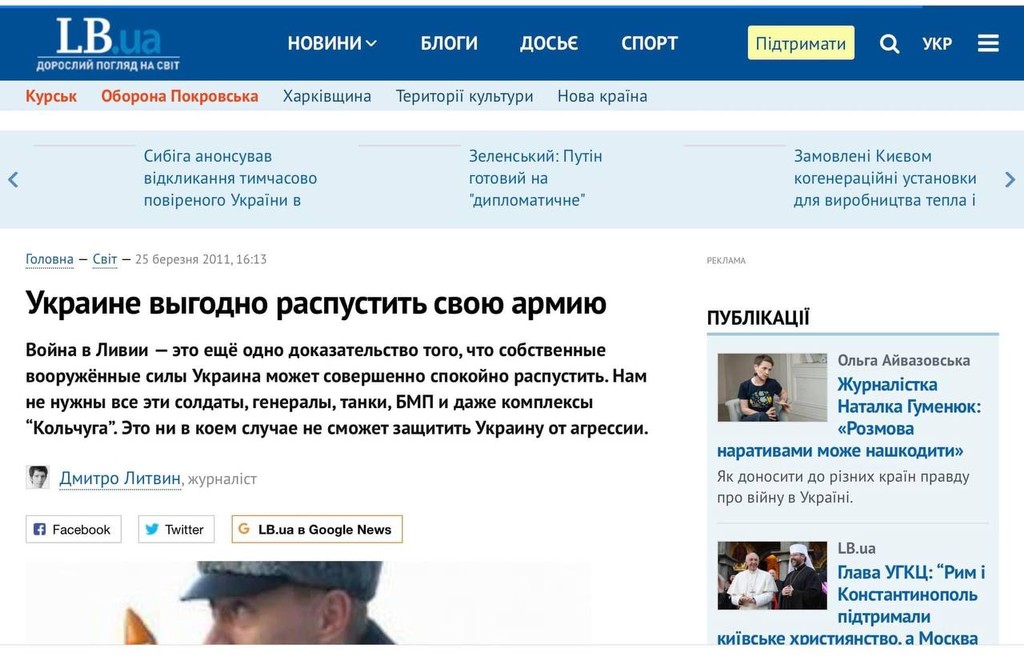Switch language to УКР
The height and width of the screenshot is (656, 1024).
(x=937, y=43)
